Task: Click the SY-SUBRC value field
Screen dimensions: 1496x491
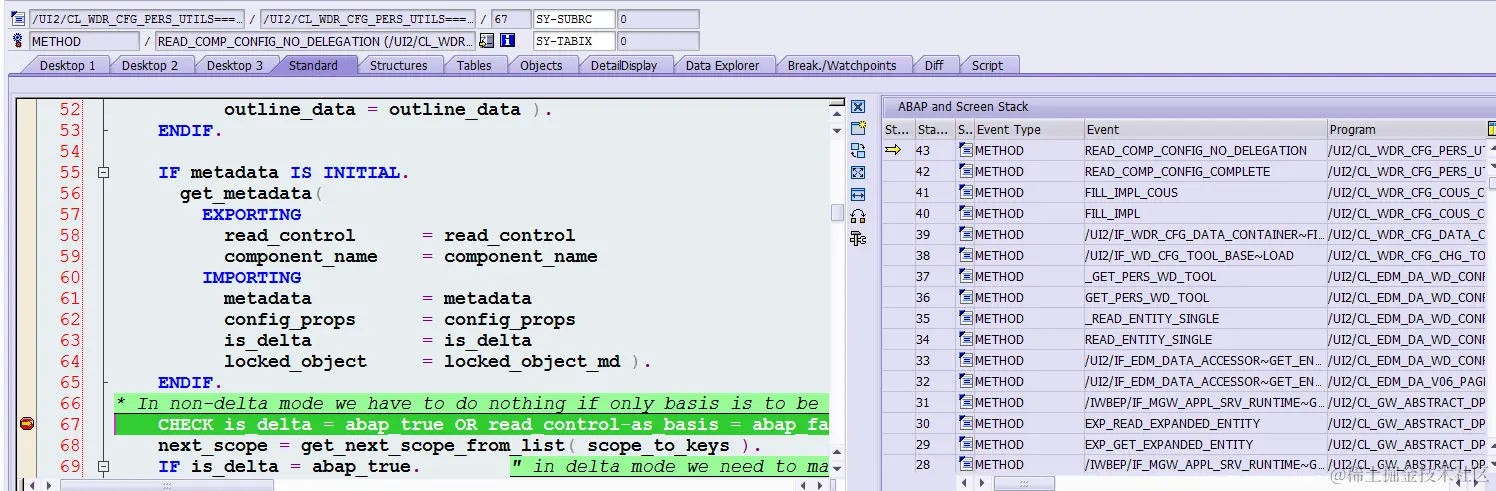Action: pyautogui.click(x=658, y=19)
